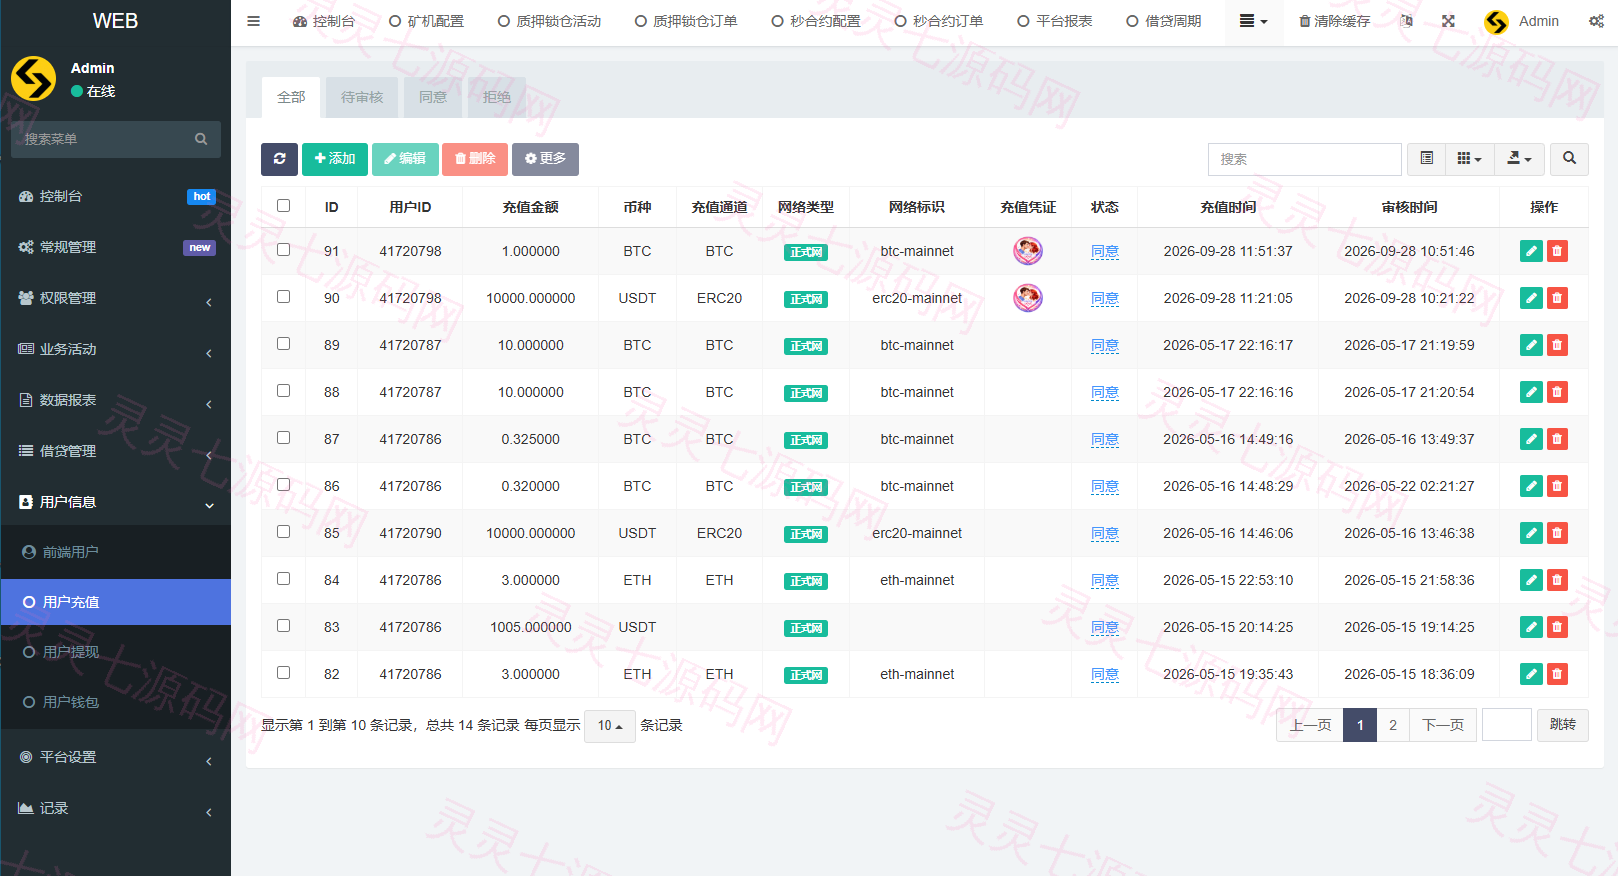Check the row checkbox for ID 87
The image size is (1618, 876).
284,438
